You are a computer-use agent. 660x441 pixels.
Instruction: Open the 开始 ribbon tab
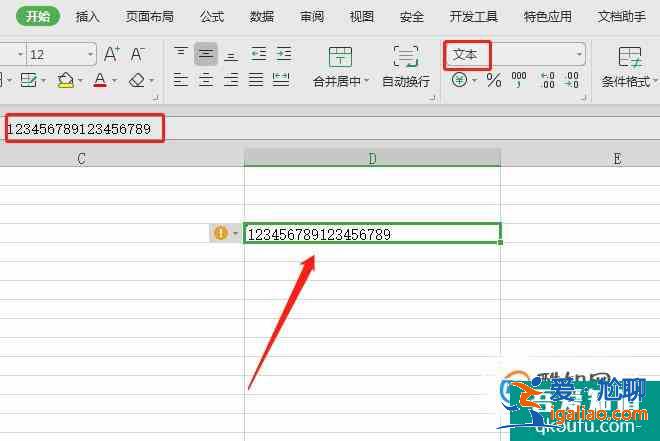(x=38, y=17)
